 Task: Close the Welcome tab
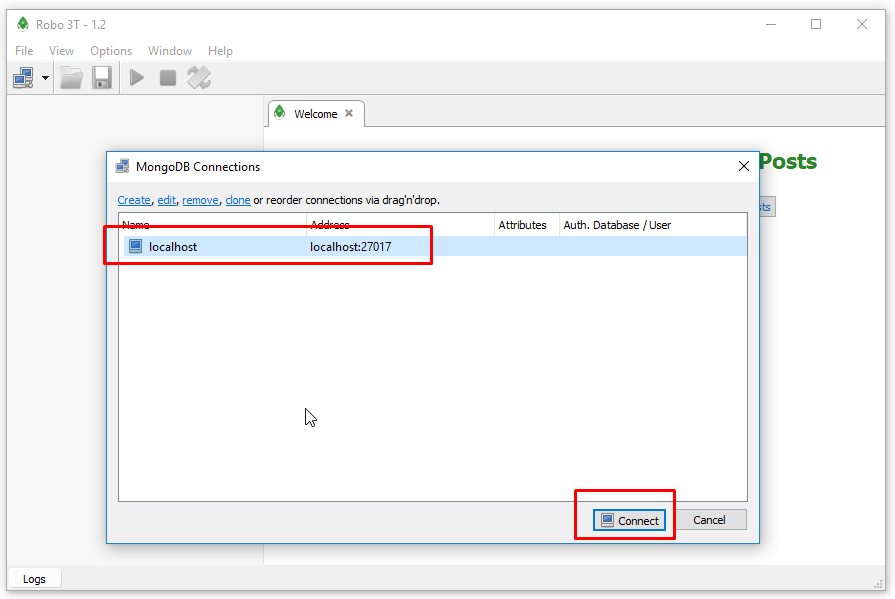coord(349,113)
